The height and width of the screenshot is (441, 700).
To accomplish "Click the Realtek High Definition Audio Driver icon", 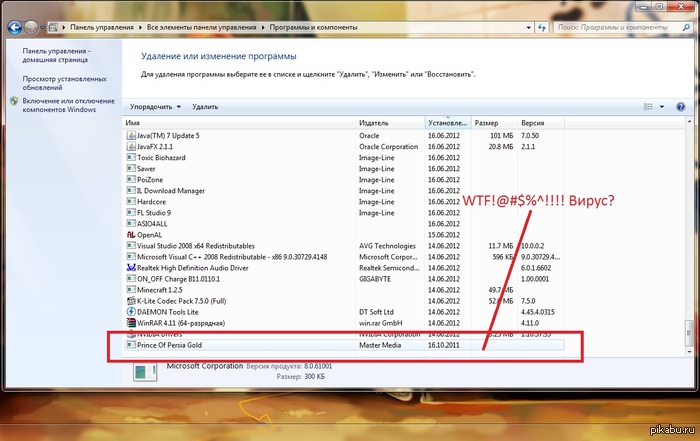I will click(x=131, y=267).
